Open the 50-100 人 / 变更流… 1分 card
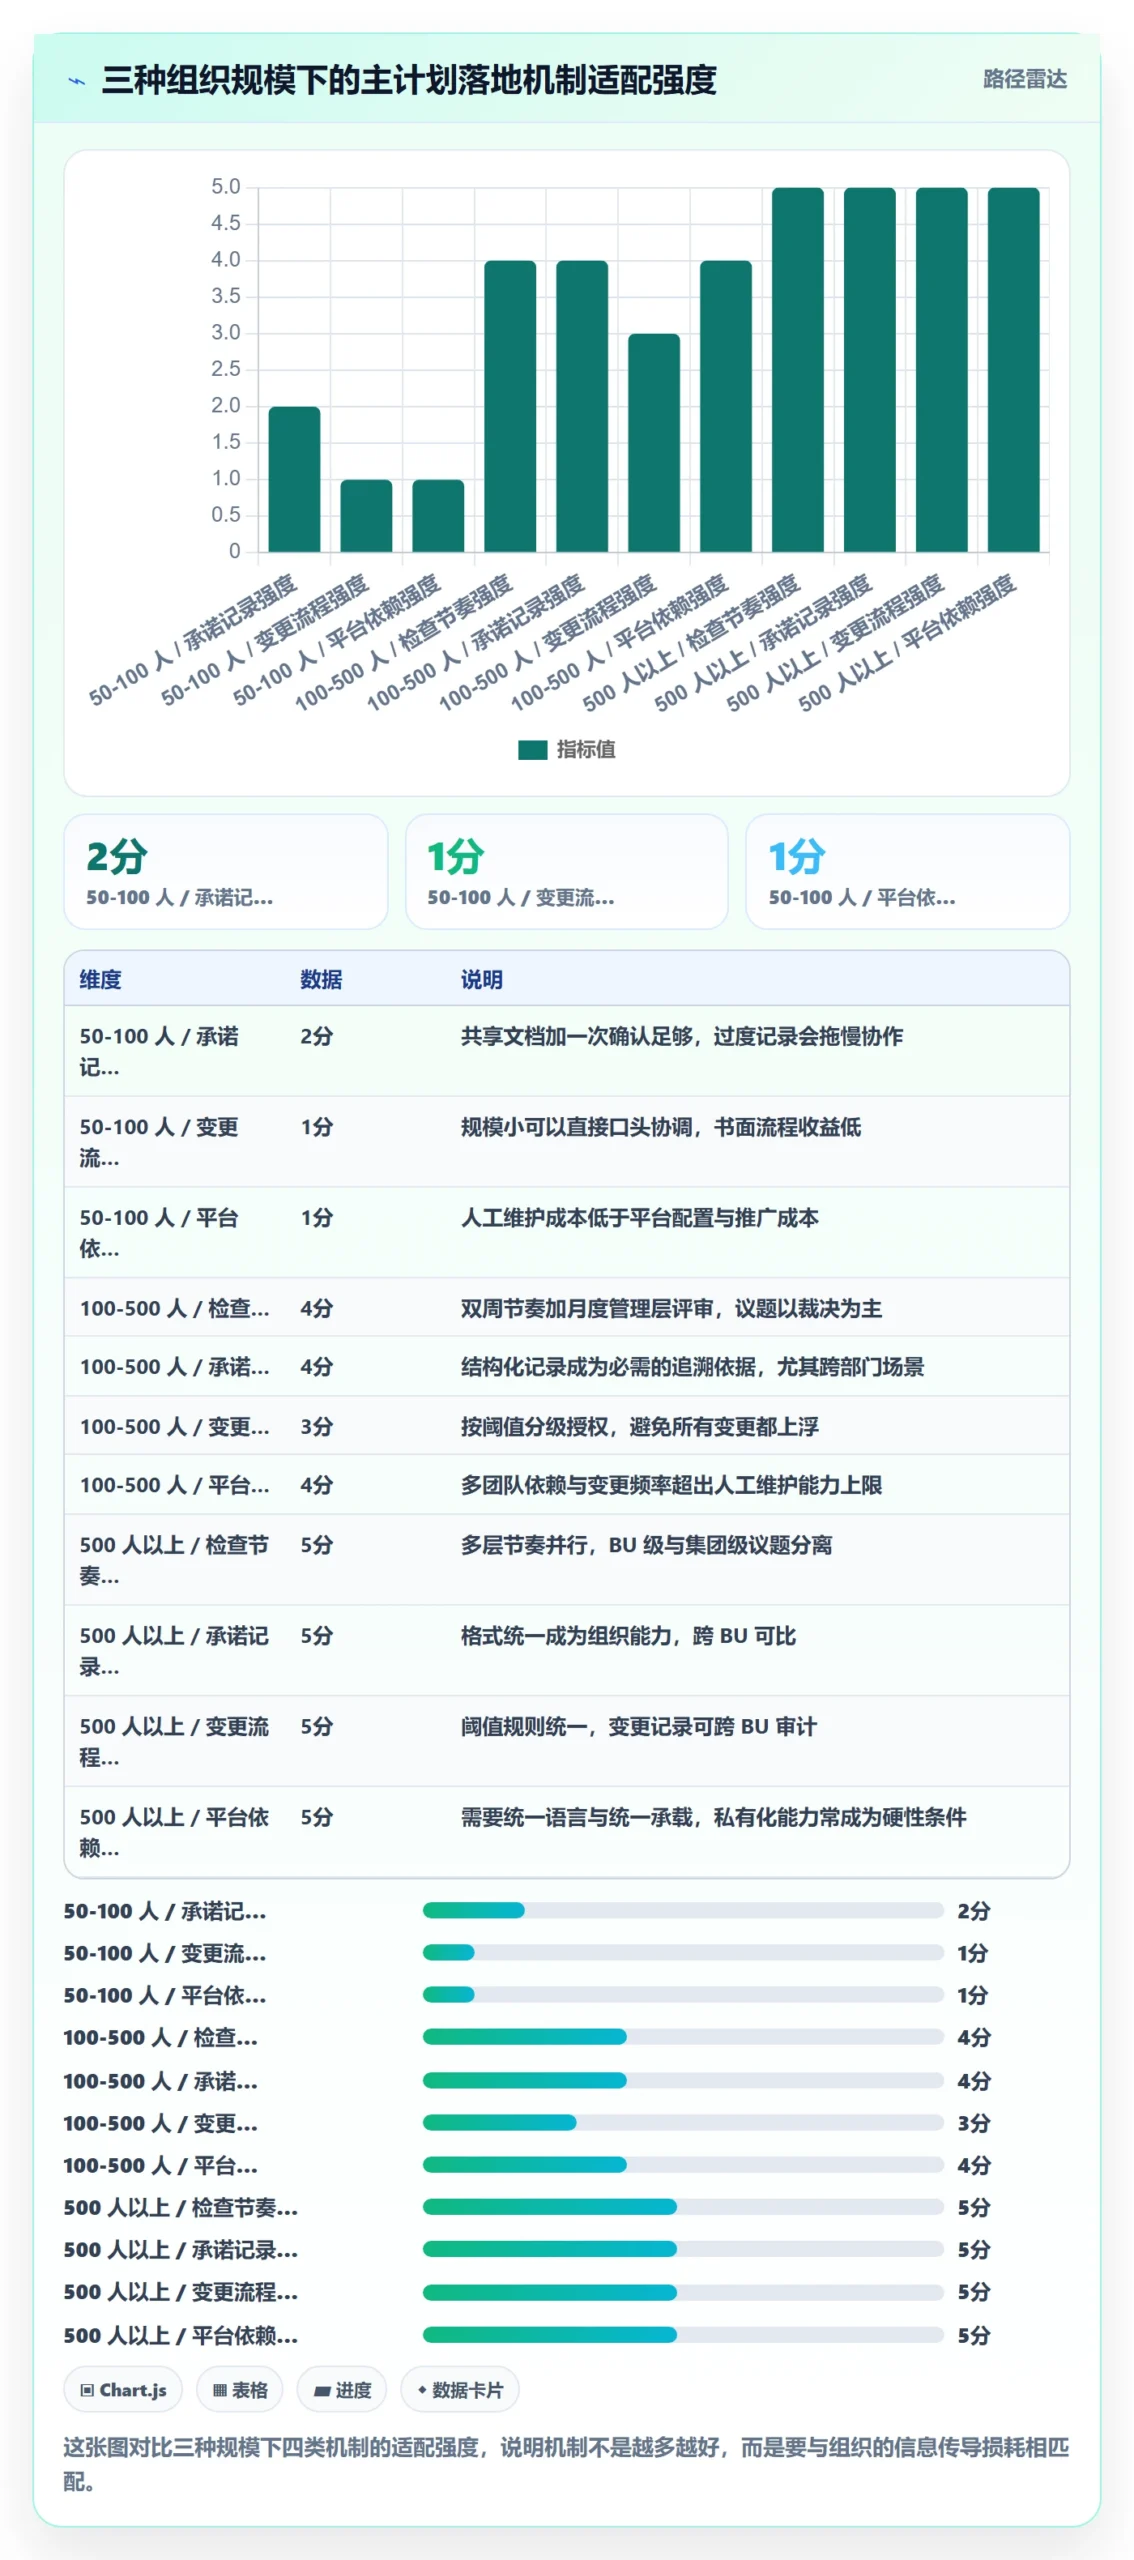 [567, 871]
